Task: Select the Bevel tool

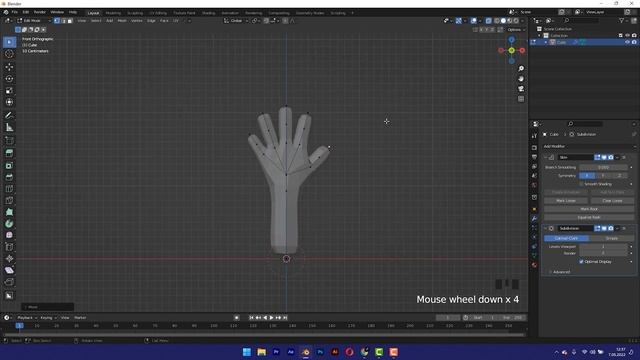Action: tap(9, 177)
